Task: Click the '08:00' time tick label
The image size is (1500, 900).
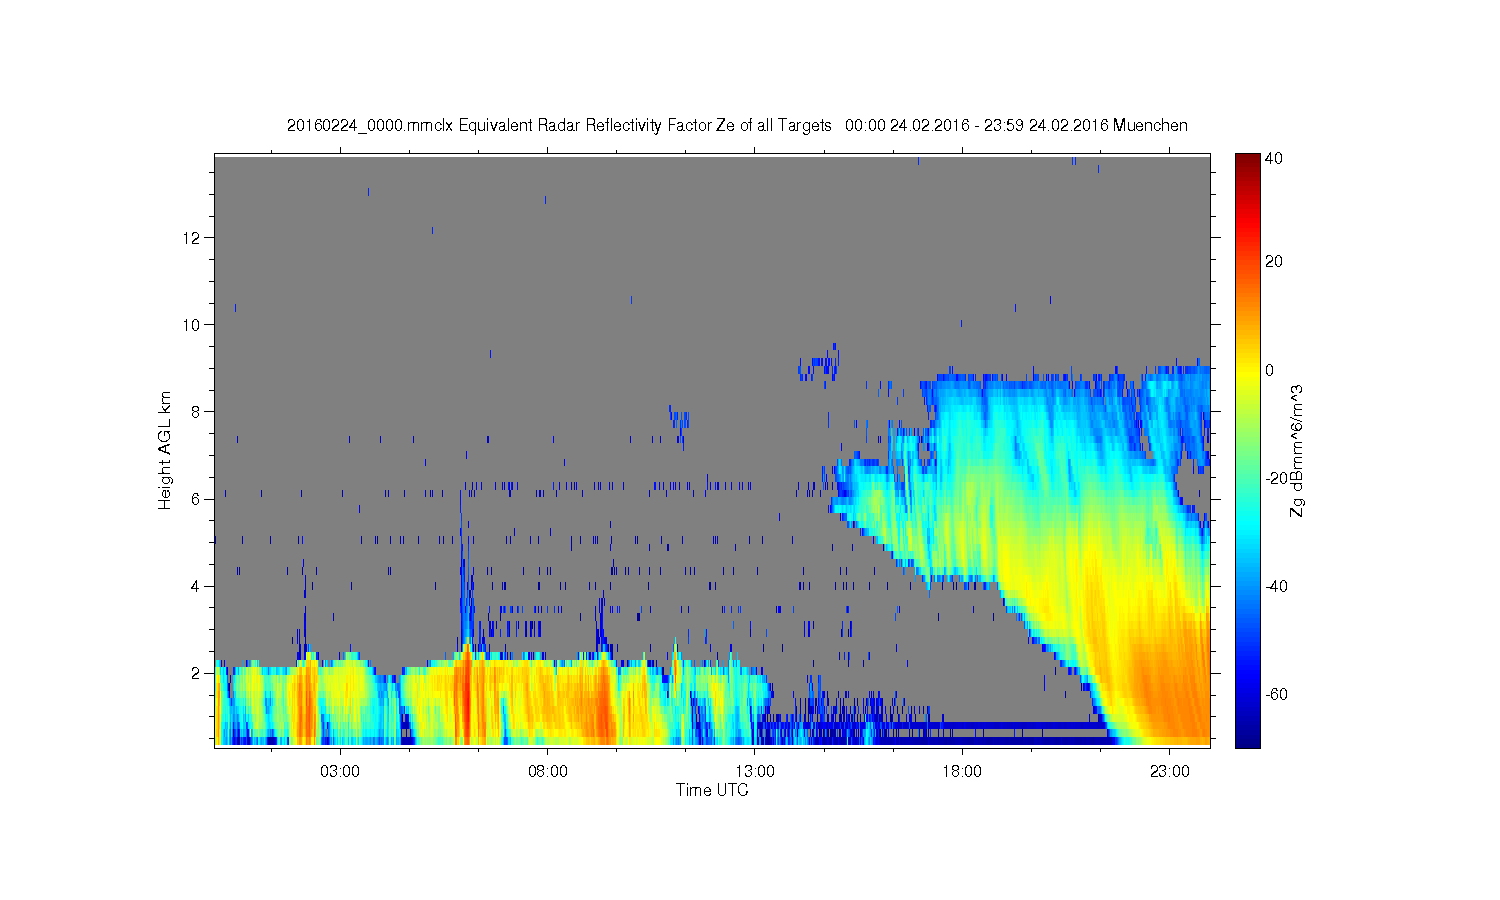Action: tap(548, 772)
